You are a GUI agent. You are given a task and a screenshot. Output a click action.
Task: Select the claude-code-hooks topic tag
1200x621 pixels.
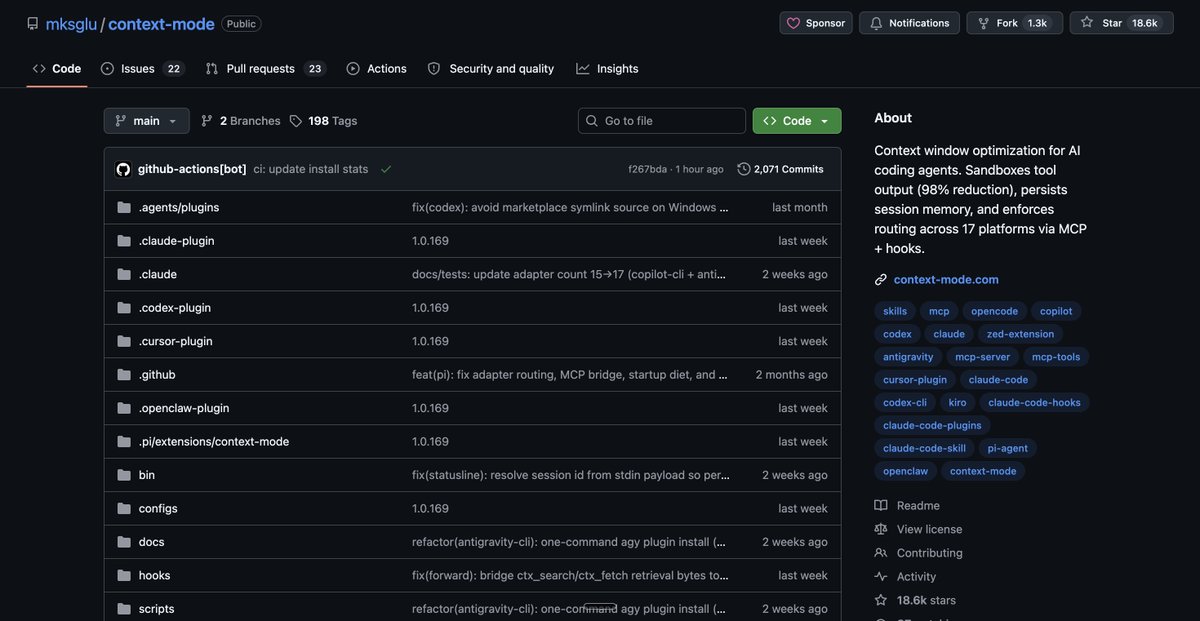tap(1034, 403)
